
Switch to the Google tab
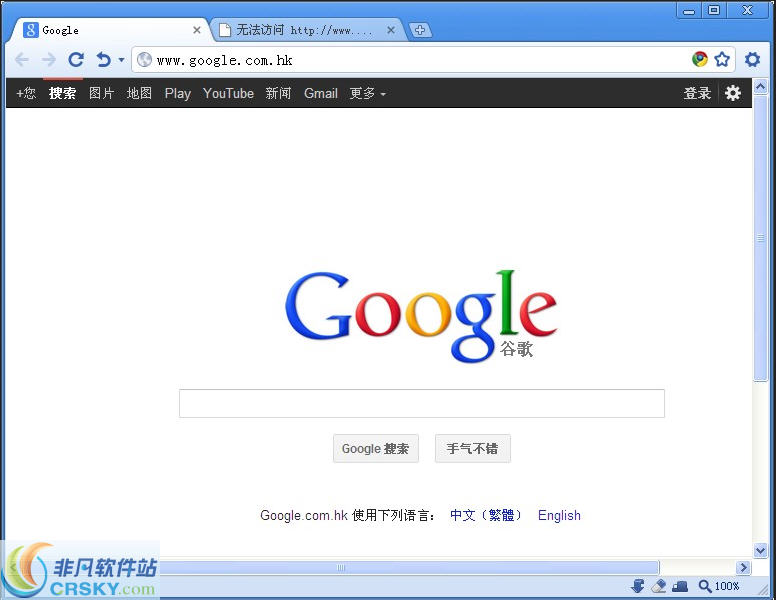[x=111, y=30]
